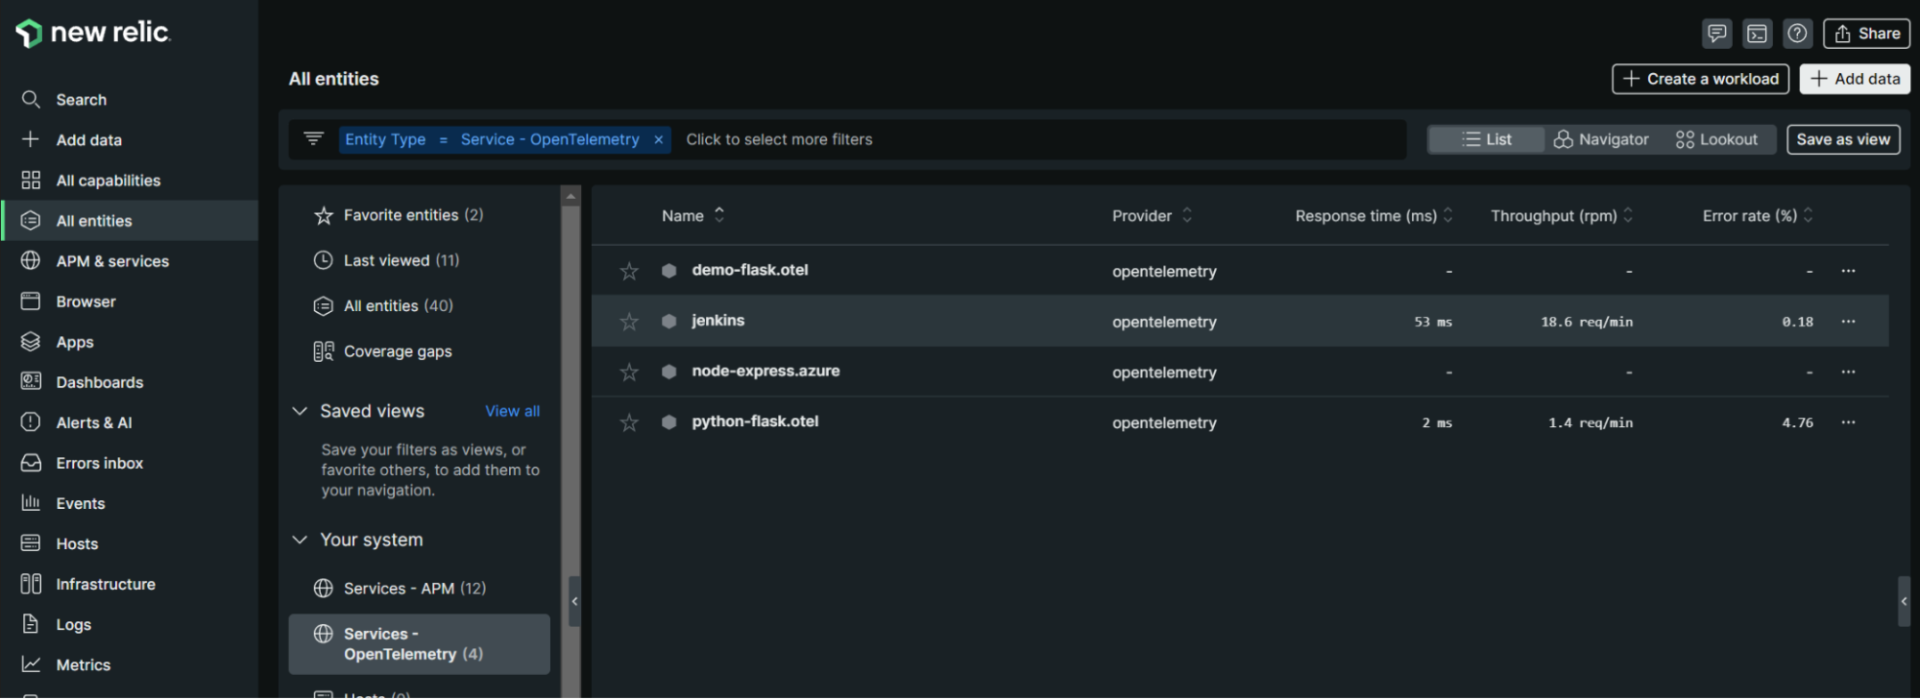This screenshot has height=699, width=1920.
Task: Collapse the Your system section
Action: (299, 540)
